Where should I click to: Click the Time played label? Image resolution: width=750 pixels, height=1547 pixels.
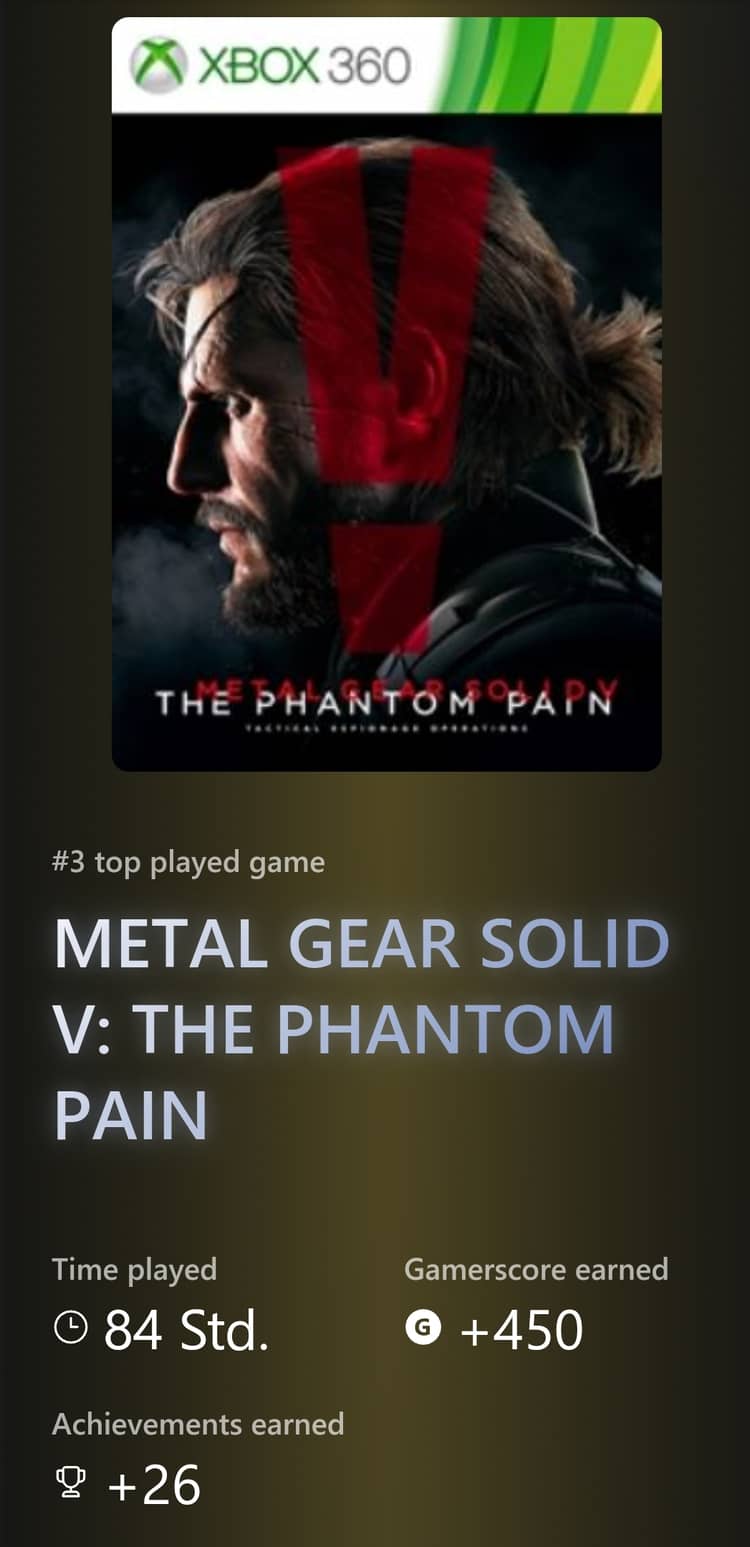click(x=134, y=1270)
